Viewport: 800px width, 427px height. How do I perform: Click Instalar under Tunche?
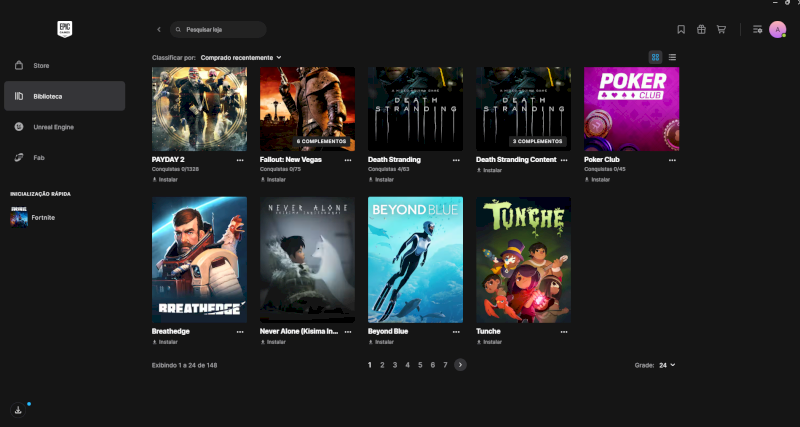[489, 342]
